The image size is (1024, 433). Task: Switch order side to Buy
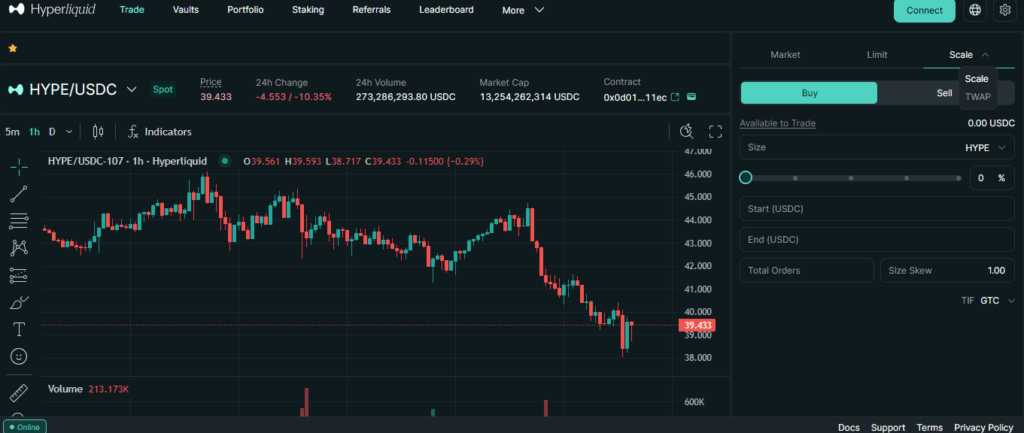point(809,92)
